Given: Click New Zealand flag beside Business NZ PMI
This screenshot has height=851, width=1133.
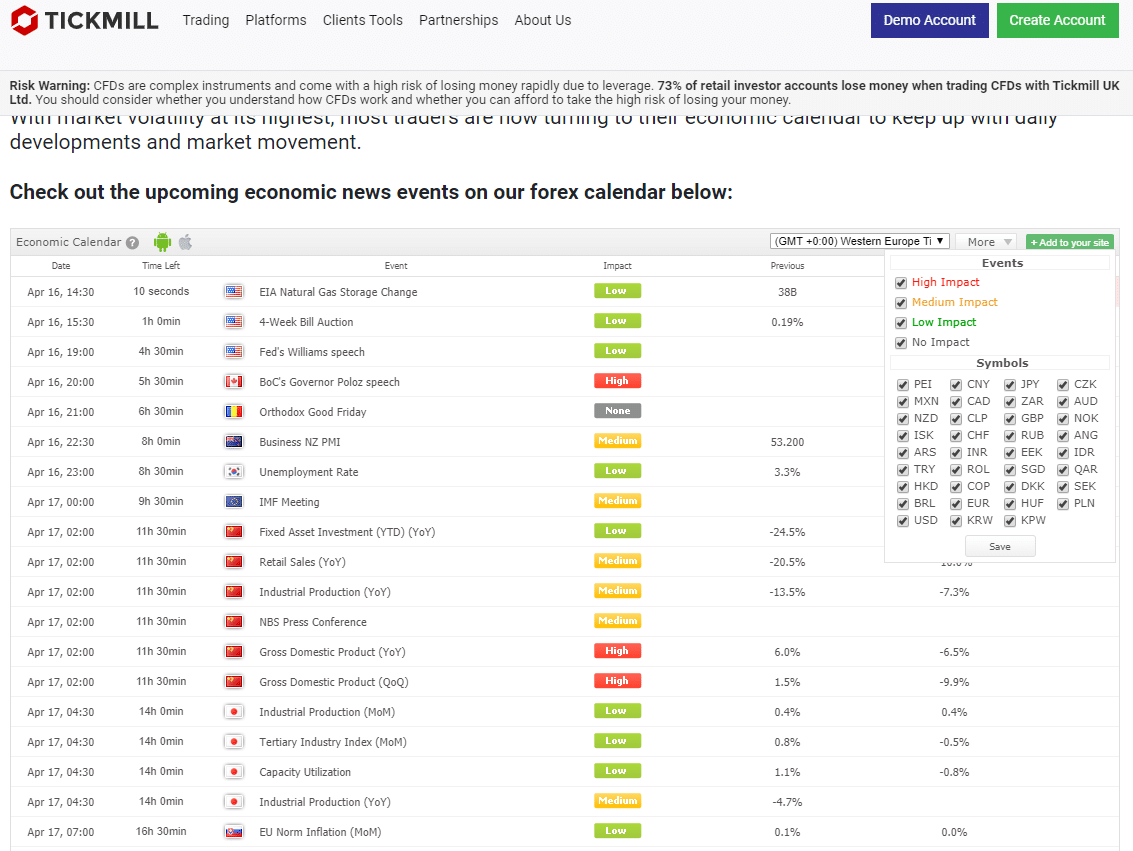Looking at the screenshot, I should point(233,441).
